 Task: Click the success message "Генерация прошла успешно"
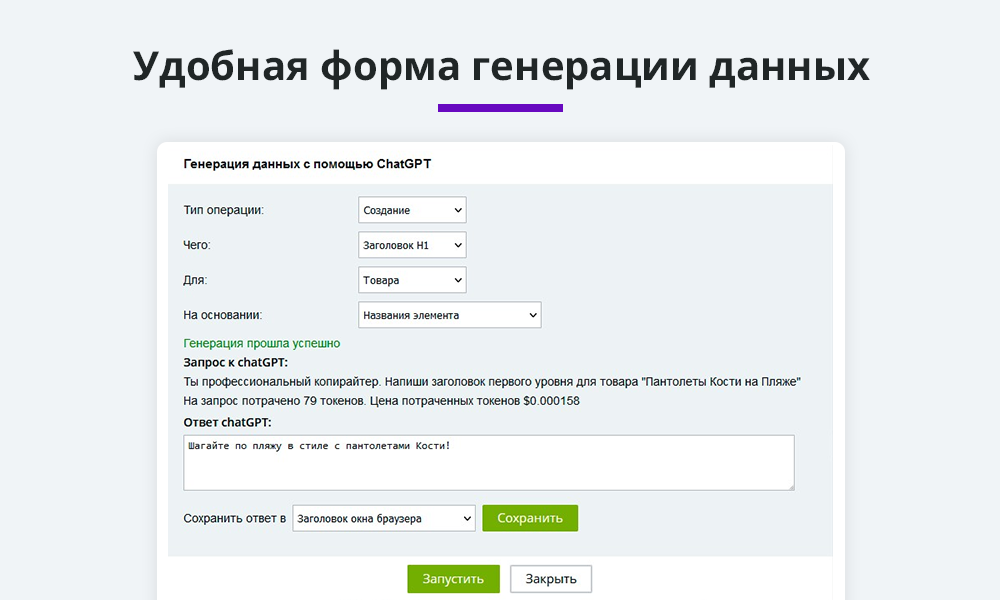[261, 342]
